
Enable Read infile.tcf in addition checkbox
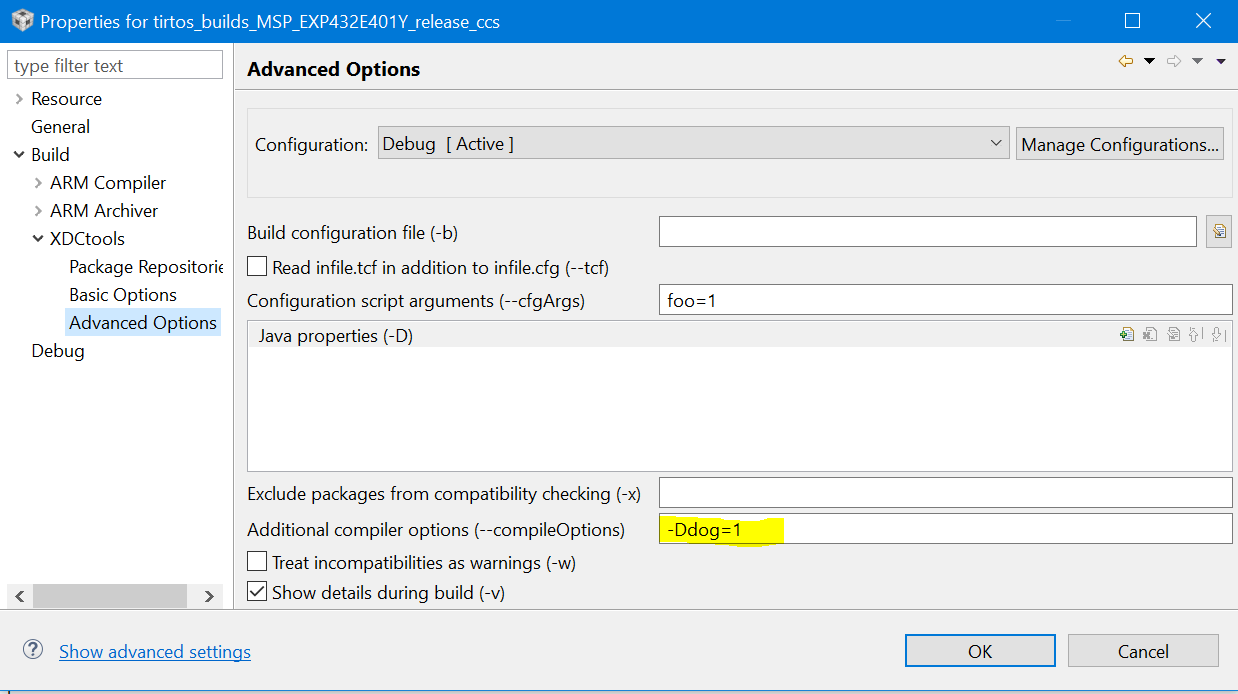click(258, 267)
